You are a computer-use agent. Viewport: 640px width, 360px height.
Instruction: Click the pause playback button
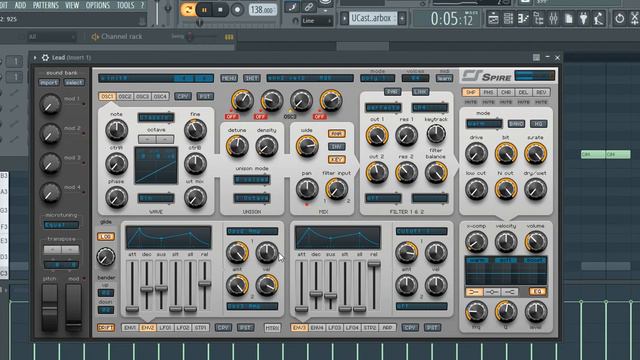pyautogui.click(x=204, y=9)
